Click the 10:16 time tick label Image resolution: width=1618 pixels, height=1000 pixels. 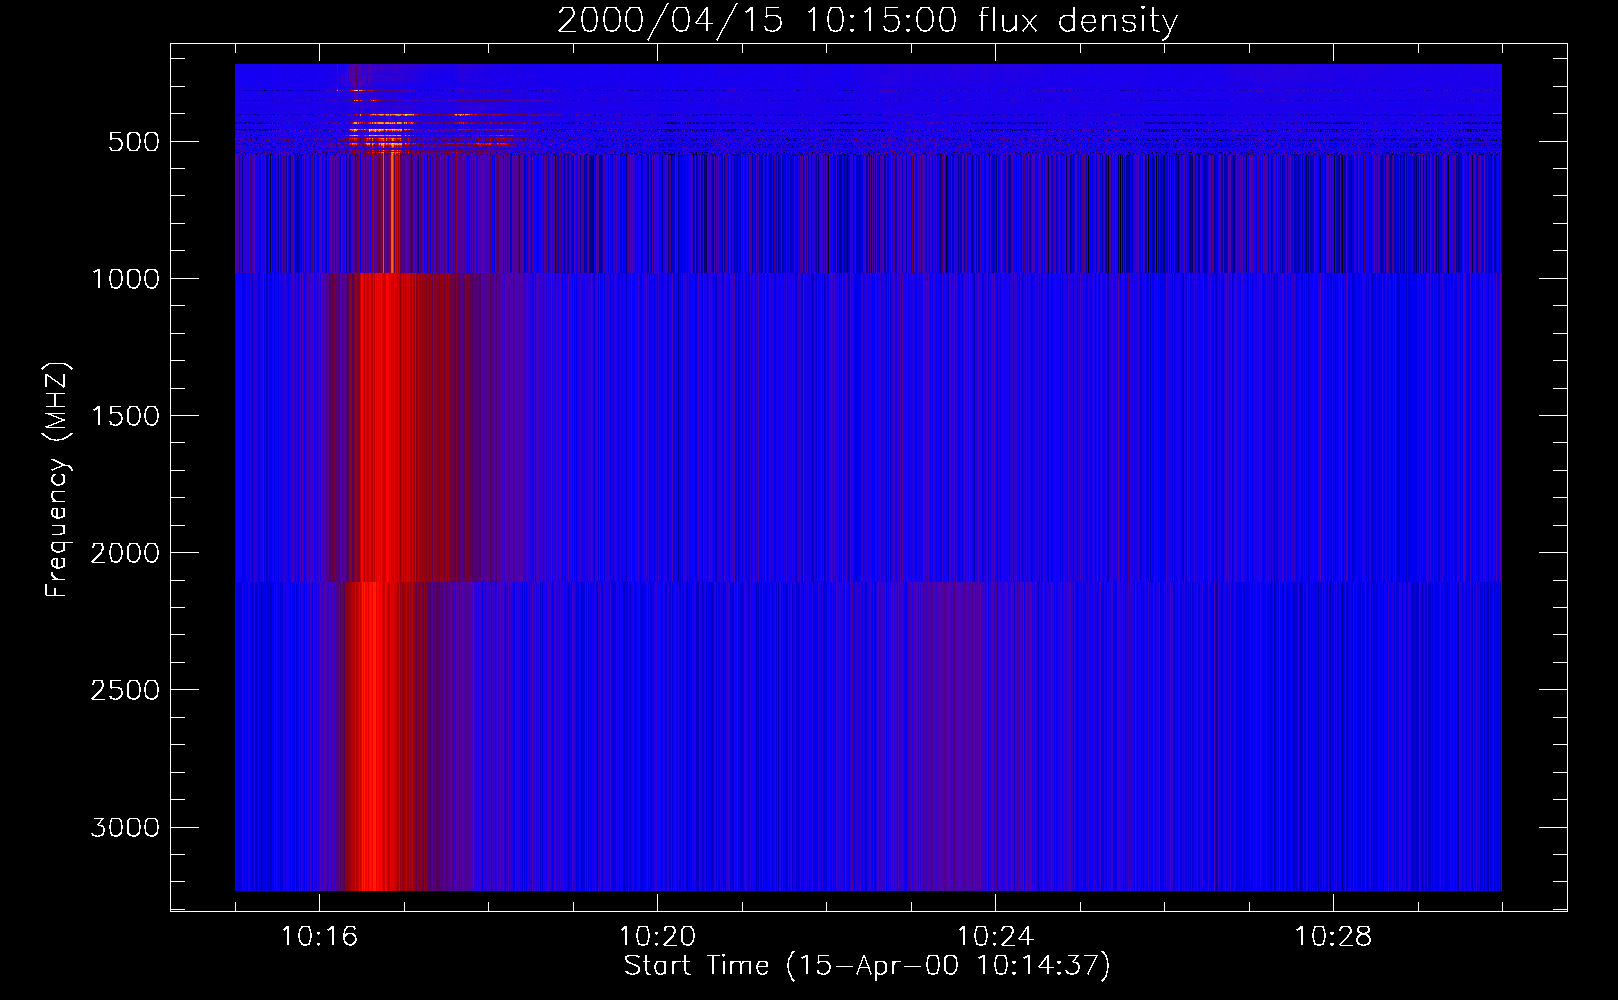[319, 937]
